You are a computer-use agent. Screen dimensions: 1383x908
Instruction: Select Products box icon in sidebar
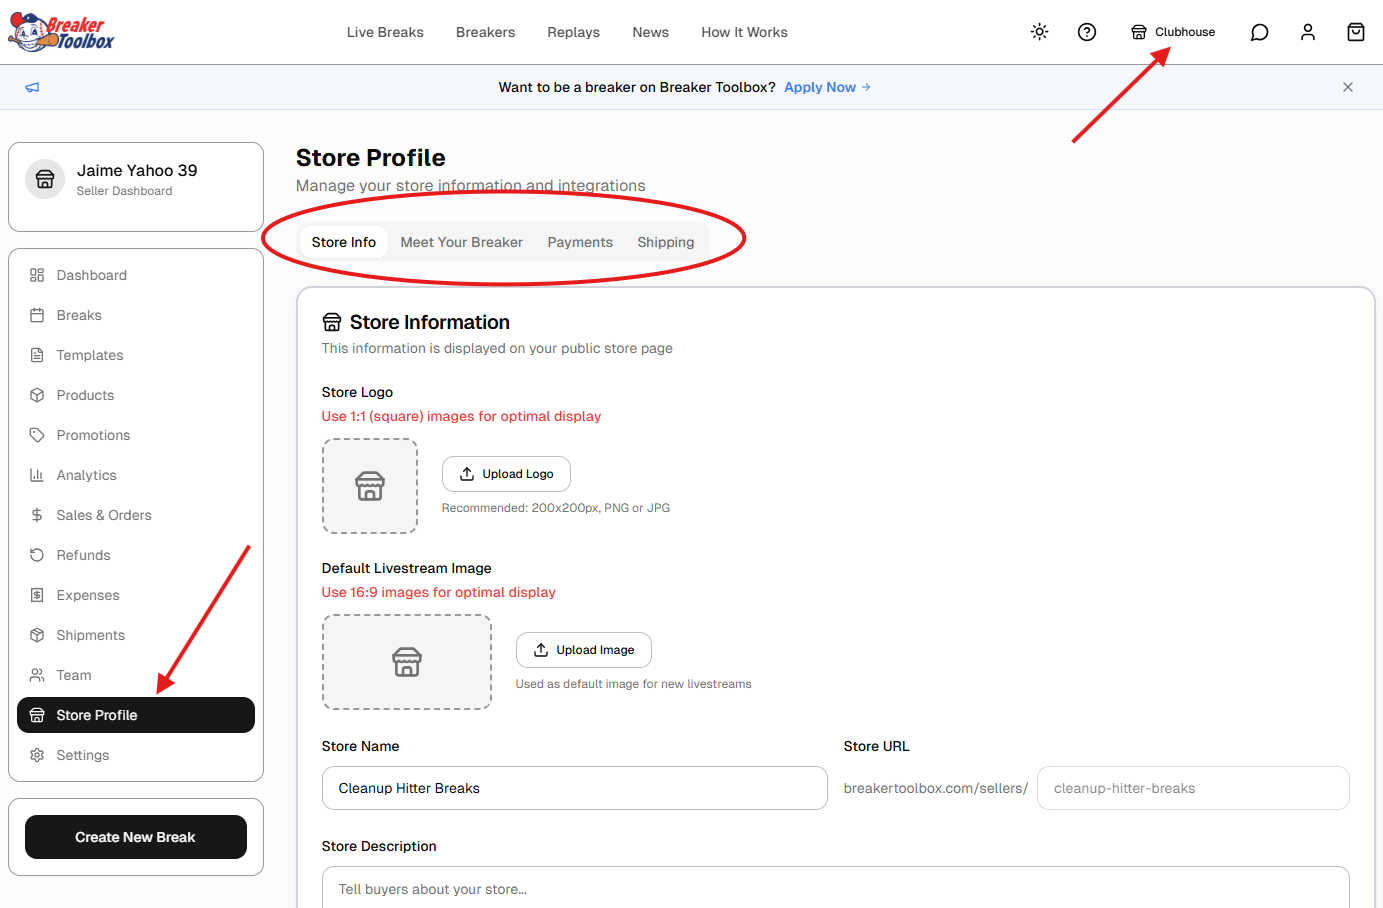[37, 395]
